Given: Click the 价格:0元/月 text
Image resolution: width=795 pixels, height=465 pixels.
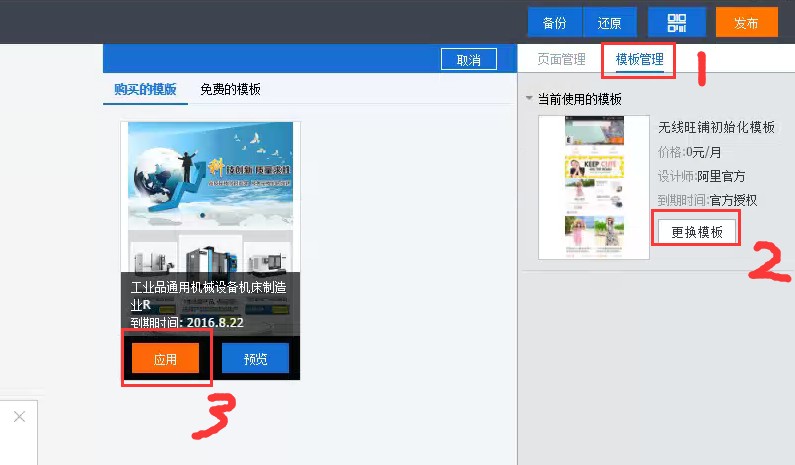Looking at the screenshot, I should click(689, 152).
